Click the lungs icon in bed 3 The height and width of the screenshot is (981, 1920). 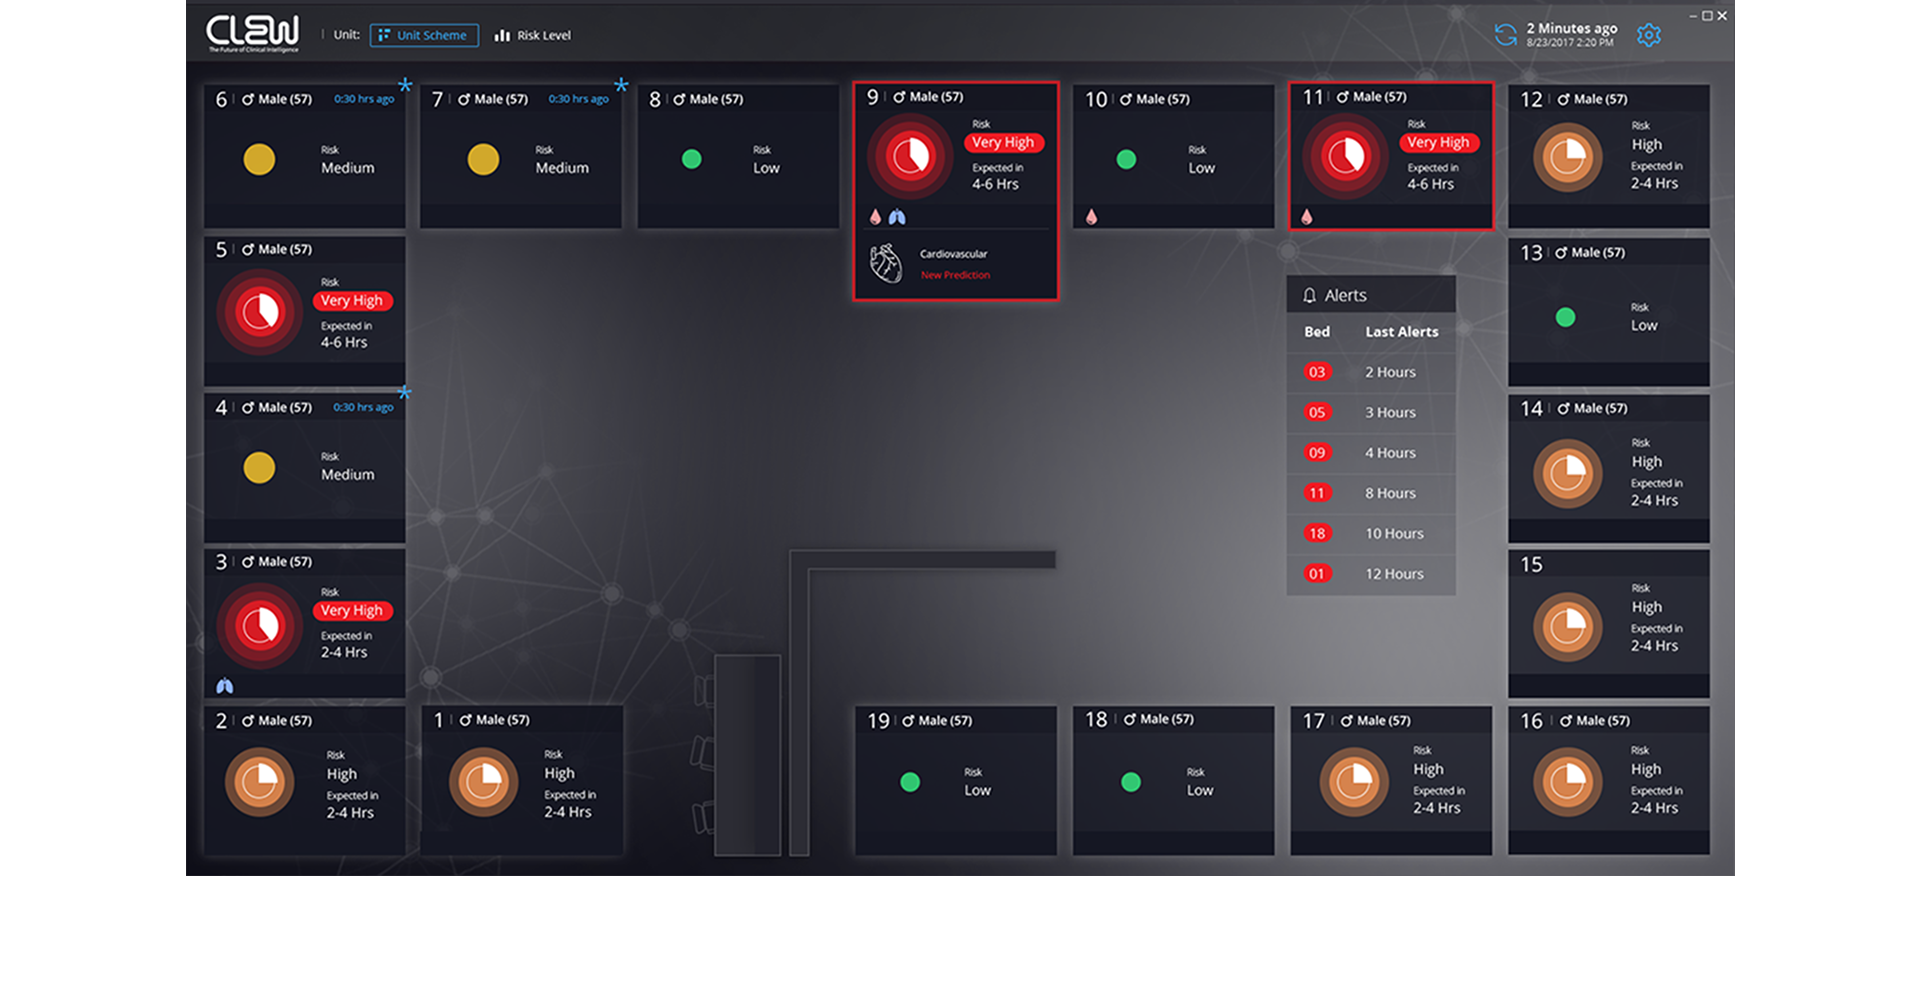point(225,686)
